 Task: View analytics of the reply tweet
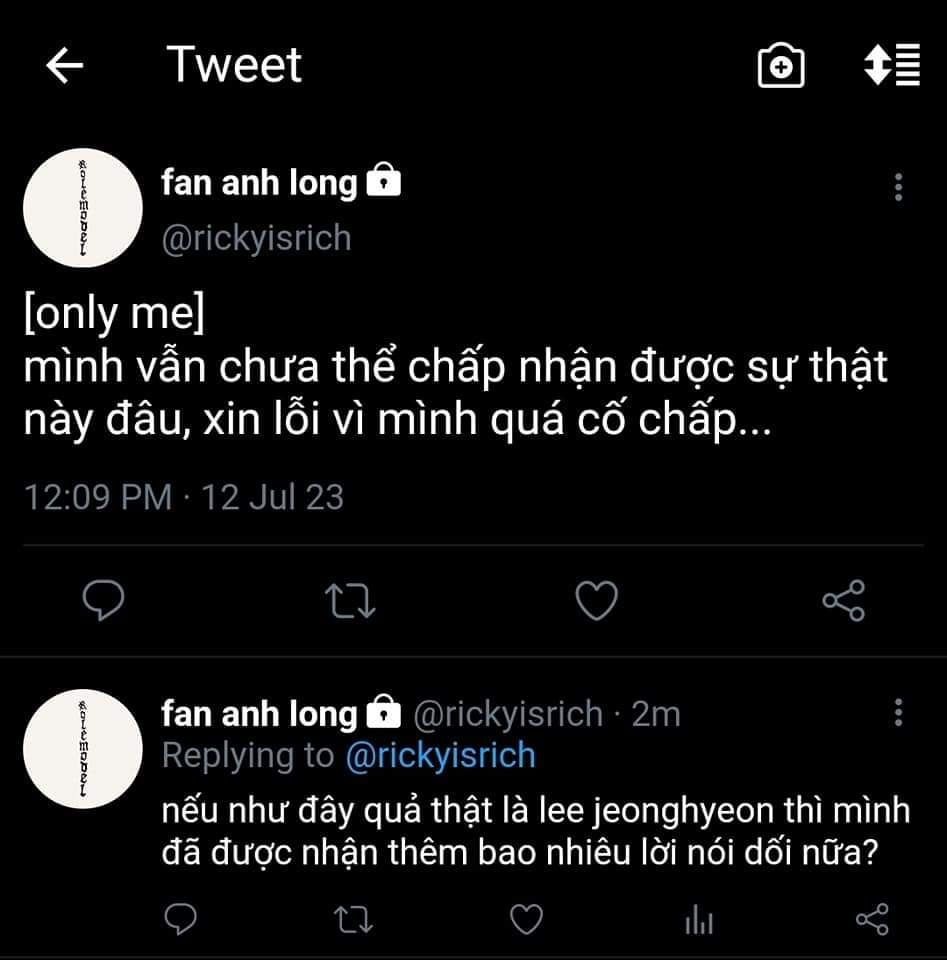pyautogui.click(x=699, y=918)
